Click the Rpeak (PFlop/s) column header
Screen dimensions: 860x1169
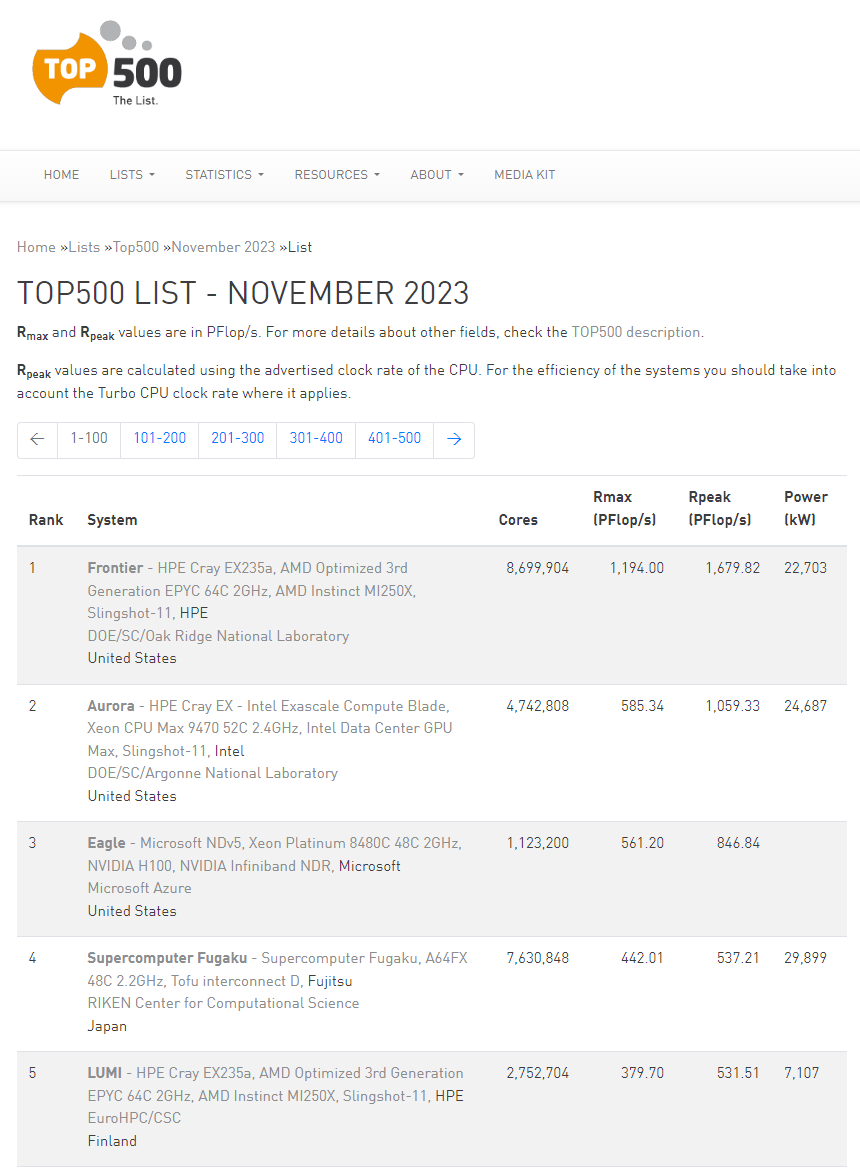720,508
